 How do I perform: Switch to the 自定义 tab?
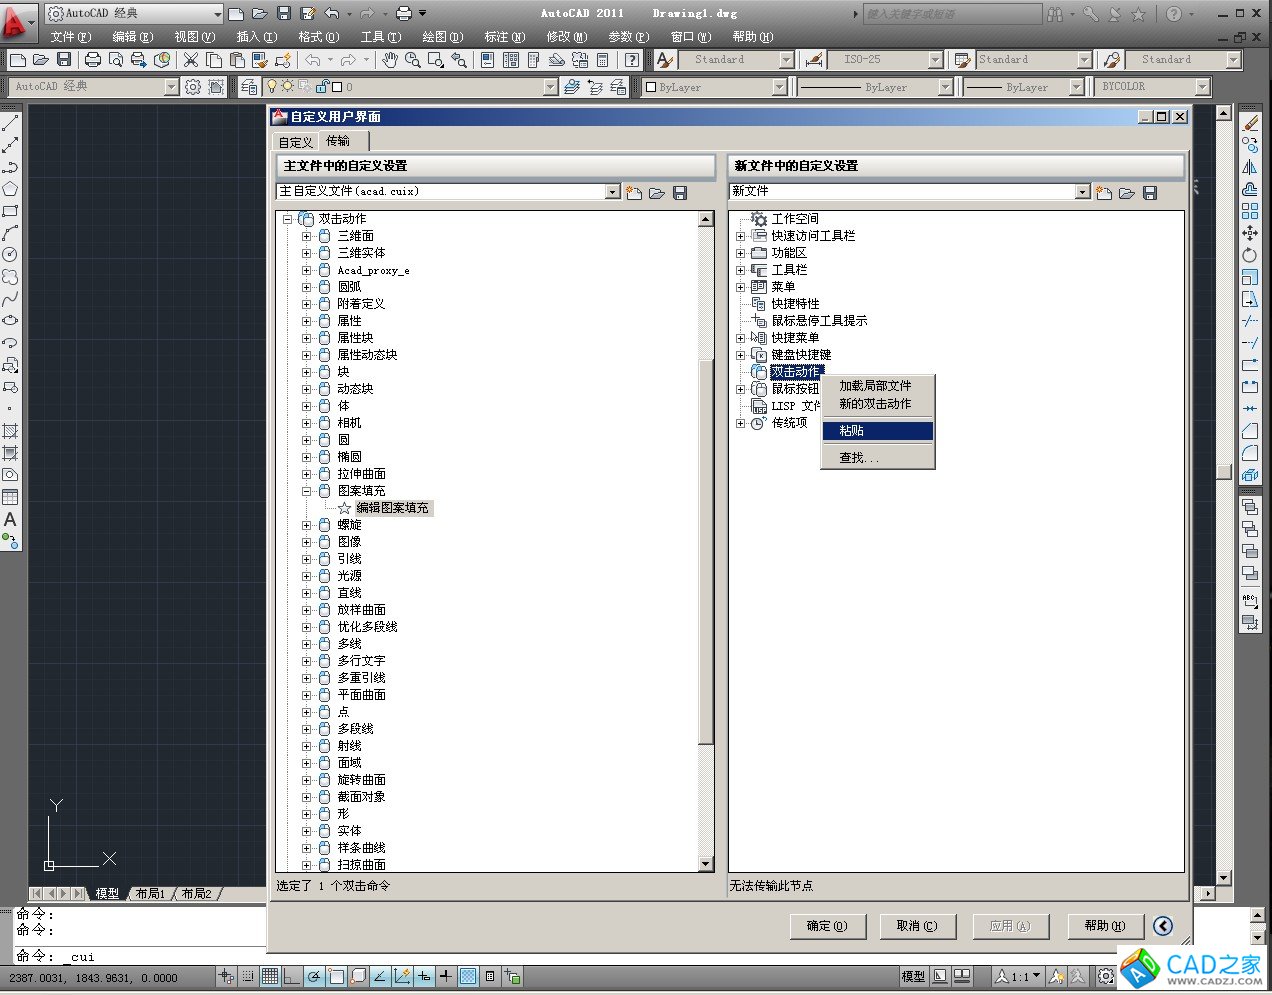(x=296, y=142)
